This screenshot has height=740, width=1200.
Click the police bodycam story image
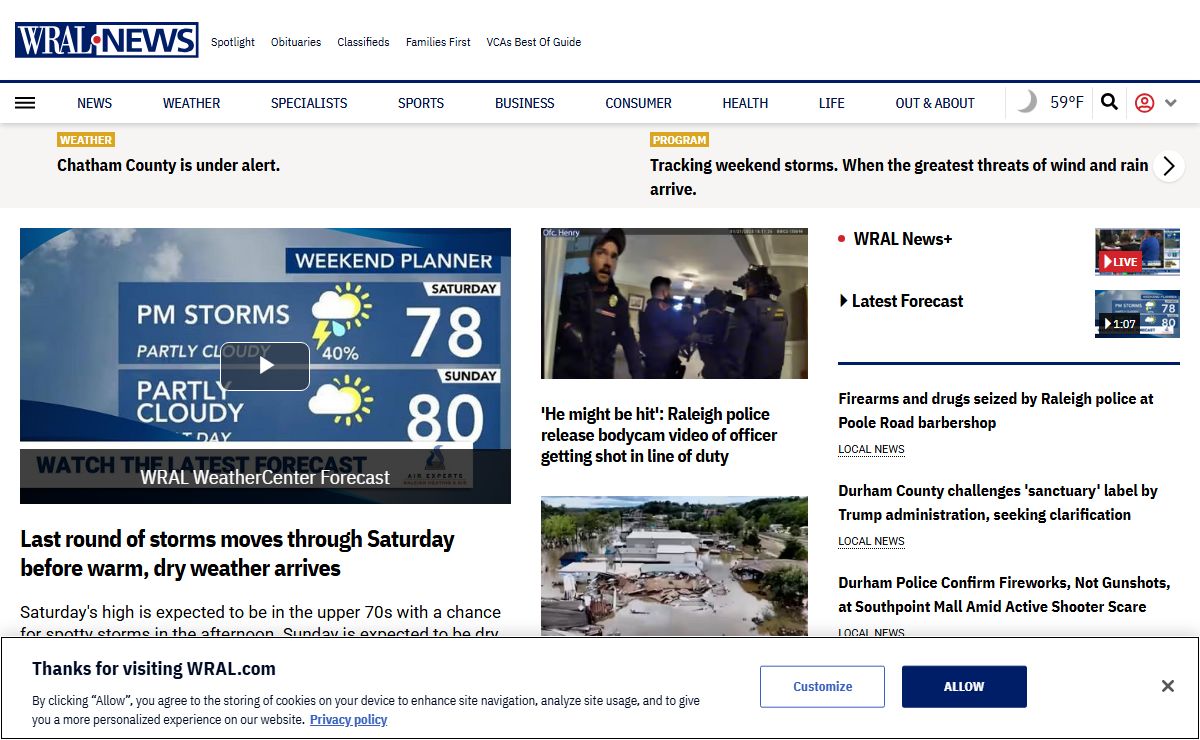(x=674, y=304)
